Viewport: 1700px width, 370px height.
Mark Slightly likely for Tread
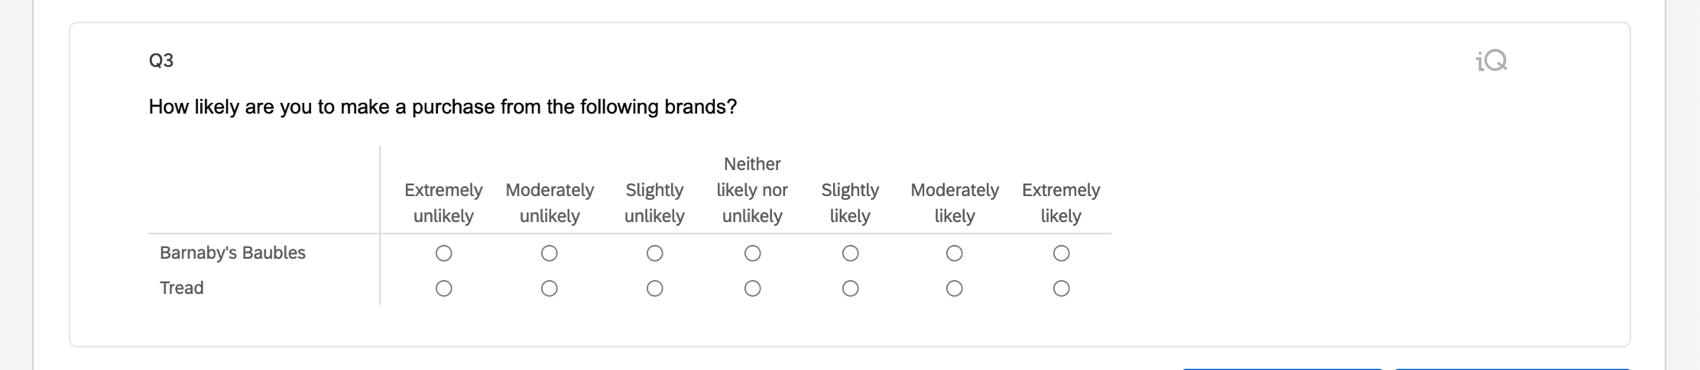pyautogui.click(x=850, y=289)
